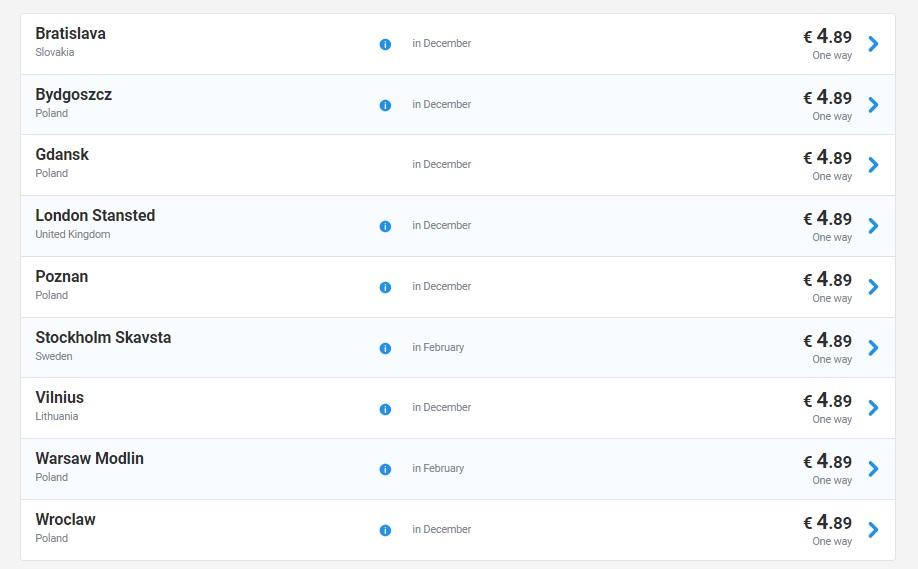Screen dimensions: 918x569
Task: Click the chevron arrow for Gdansk
Action: point(873,165)
